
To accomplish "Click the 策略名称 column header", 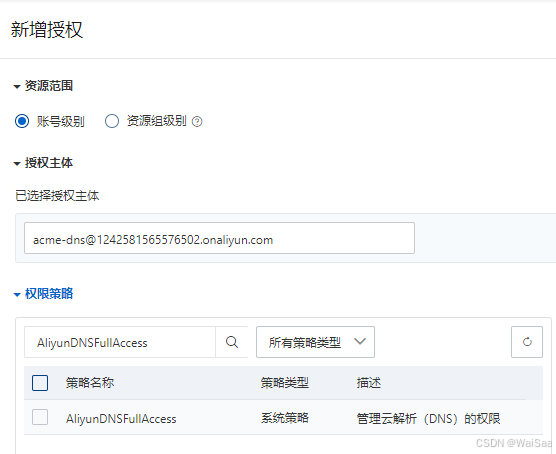I will point(90,383).
